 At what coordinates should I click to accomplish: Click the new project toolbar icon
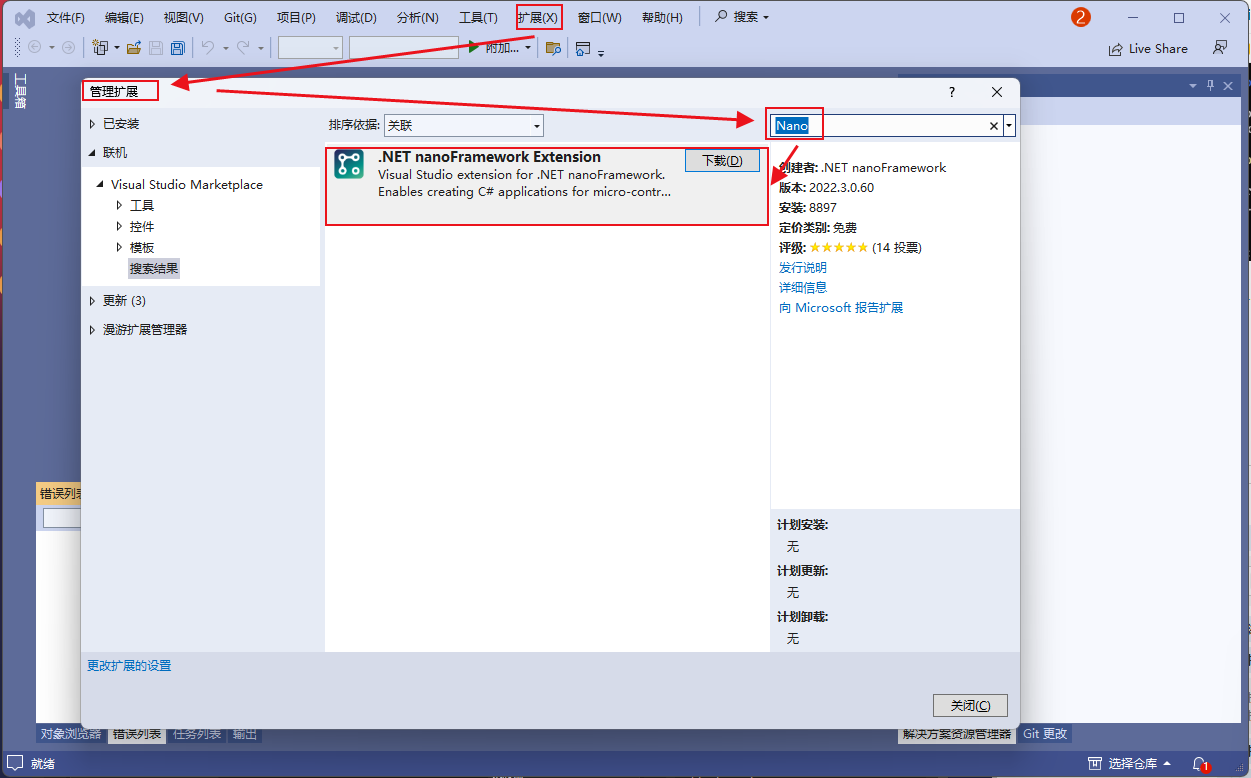[100, 47]
